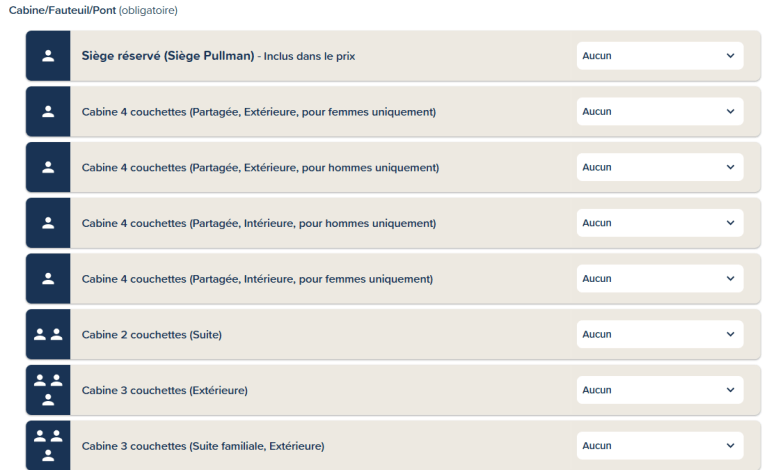
Task: Click person icon for Intérieure hommes 4-couchettes cabin
Action: click(x=48, y=223)
